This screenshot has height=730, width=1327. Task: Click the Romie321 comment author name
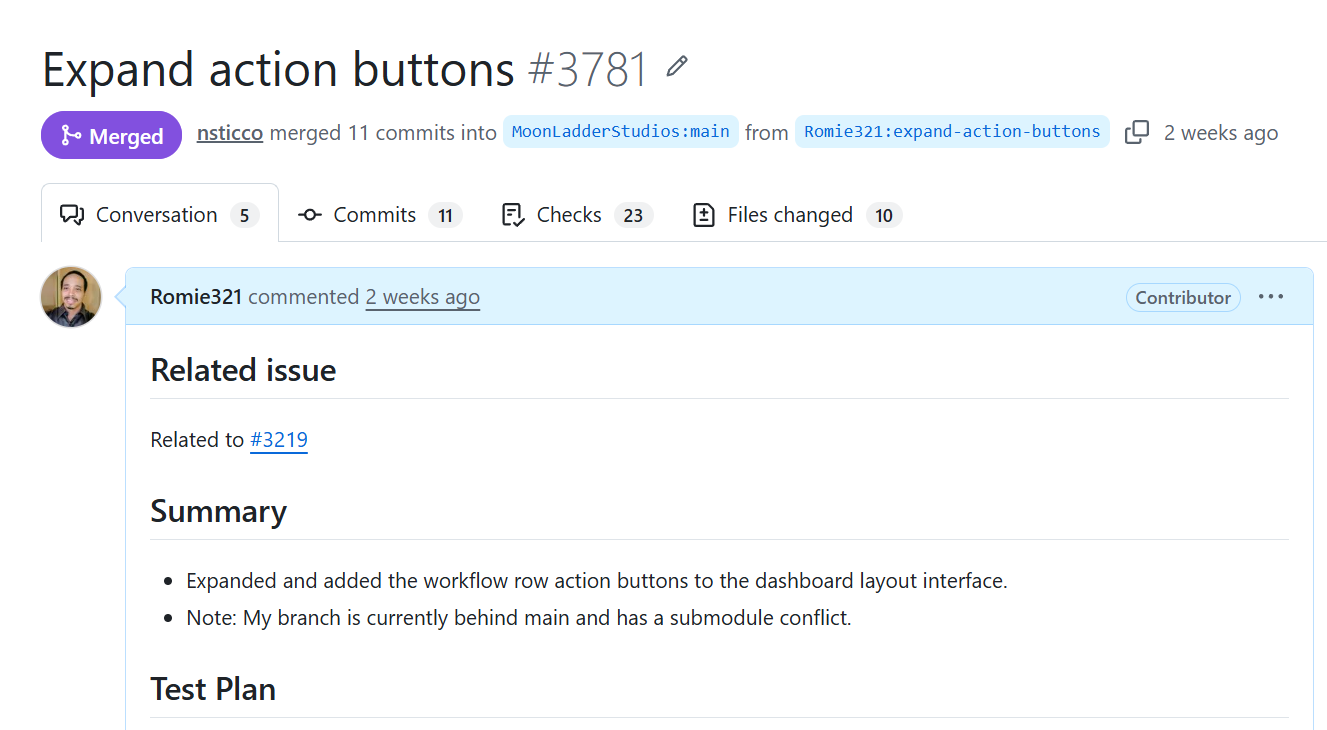196,297
